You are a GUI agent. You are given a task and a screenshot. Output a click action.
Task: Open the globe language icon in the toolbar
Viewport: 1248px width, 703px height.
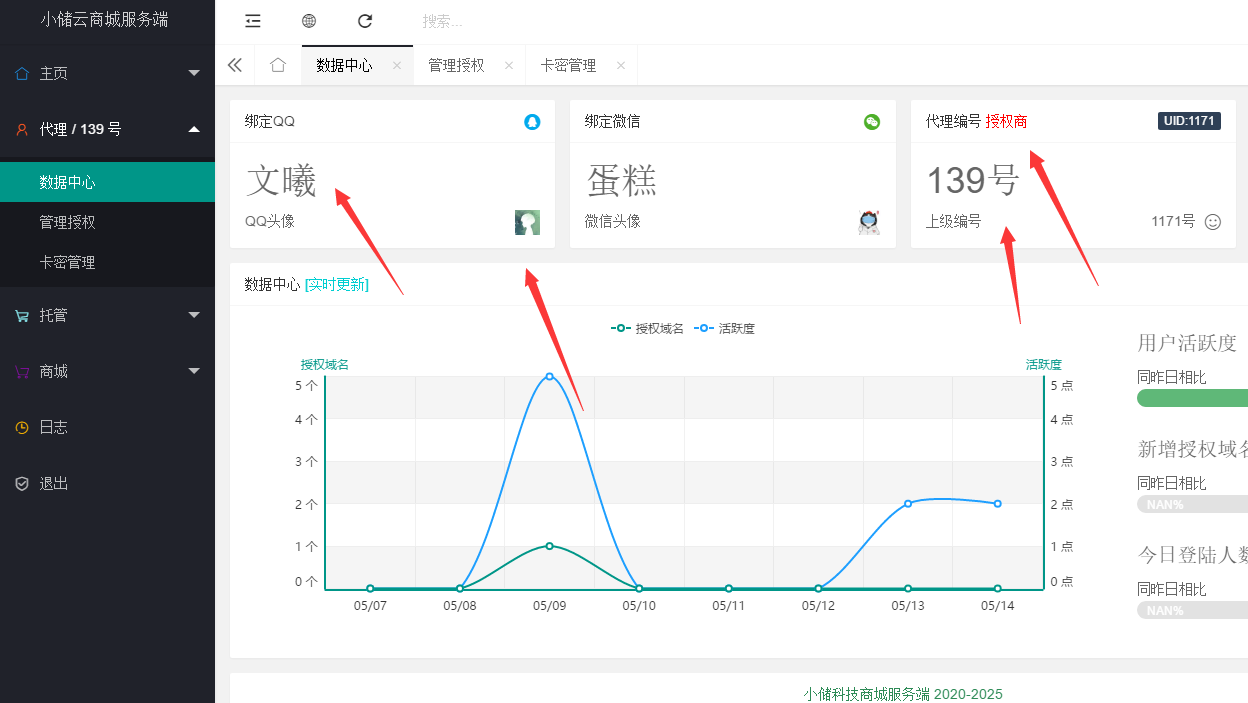click(x=308, y=21)
